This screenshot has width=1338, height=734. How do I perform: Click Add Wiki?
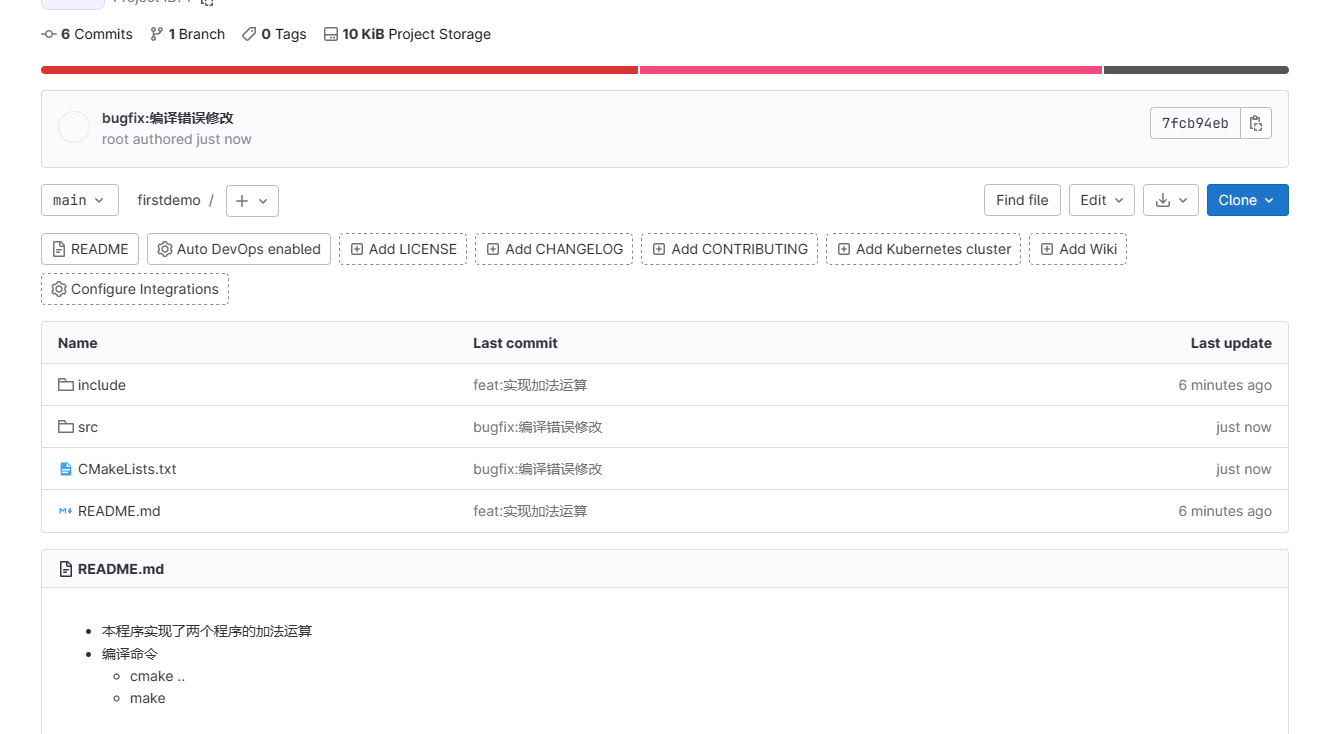pos(1078,249)
